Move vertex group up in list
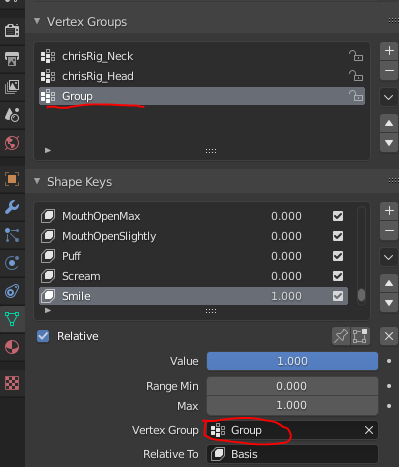The width and height of the screenshot is (399, 467). coord(389,123)
